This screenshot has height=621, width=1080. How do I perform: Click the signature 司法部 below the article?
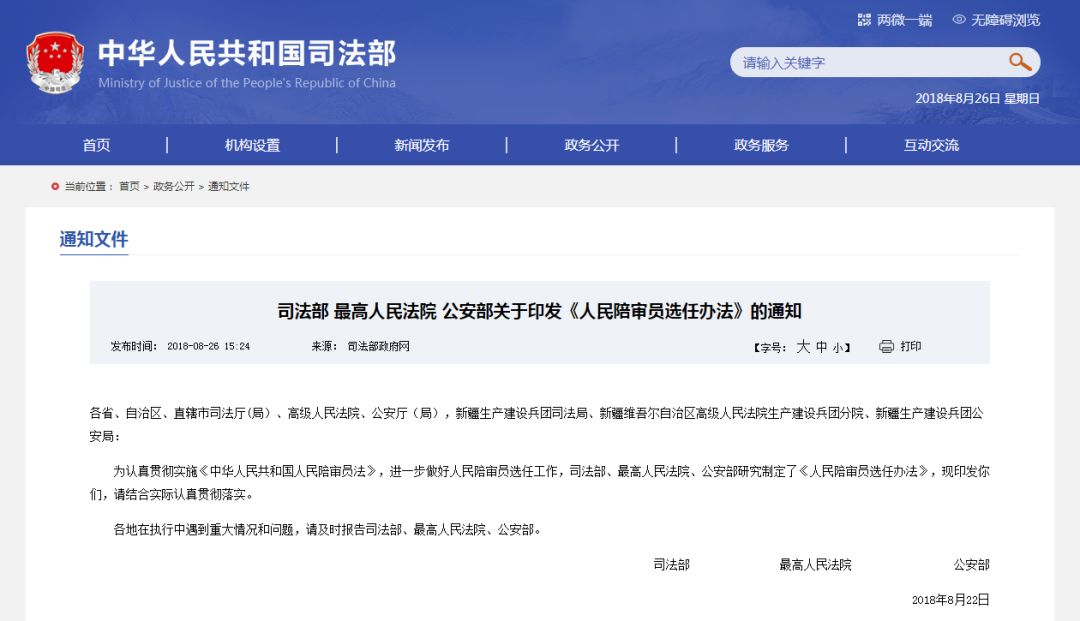tap(672, 565)
